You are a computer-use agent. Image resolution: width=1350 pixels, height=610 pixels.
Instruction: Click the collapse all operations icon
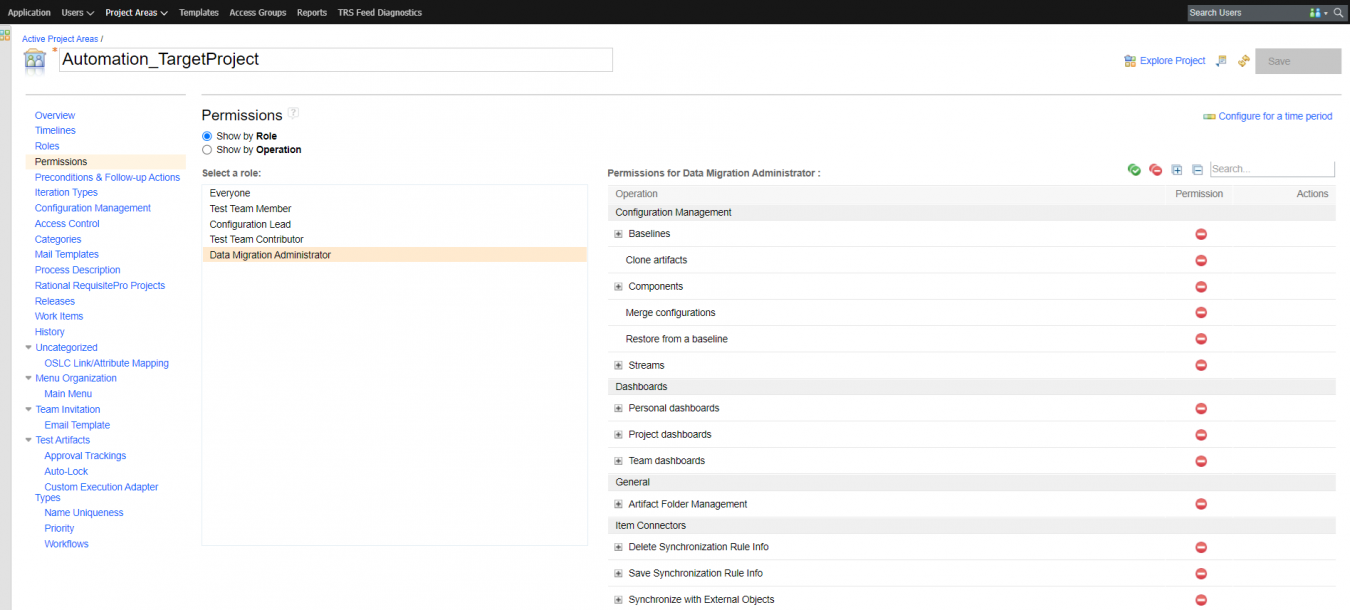(x=1197, y=170)
